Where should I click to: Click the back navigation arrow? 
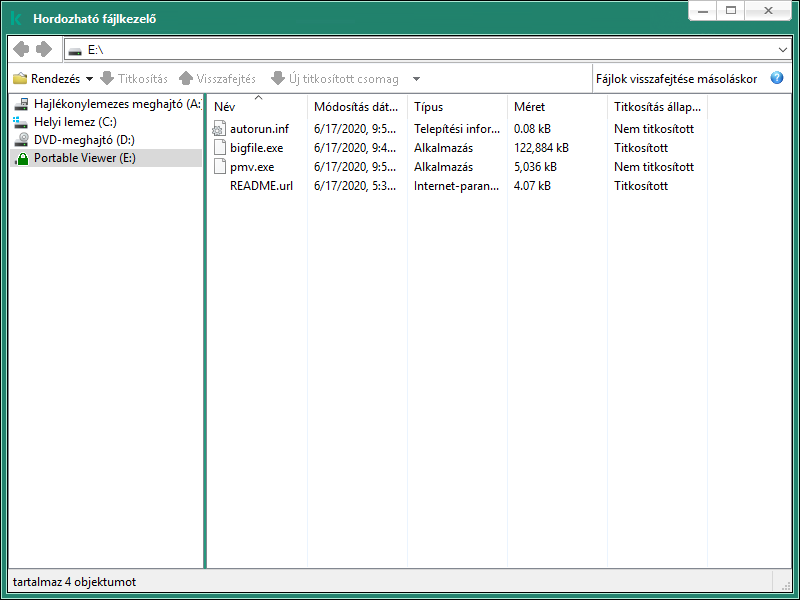(x=21, y=49)
